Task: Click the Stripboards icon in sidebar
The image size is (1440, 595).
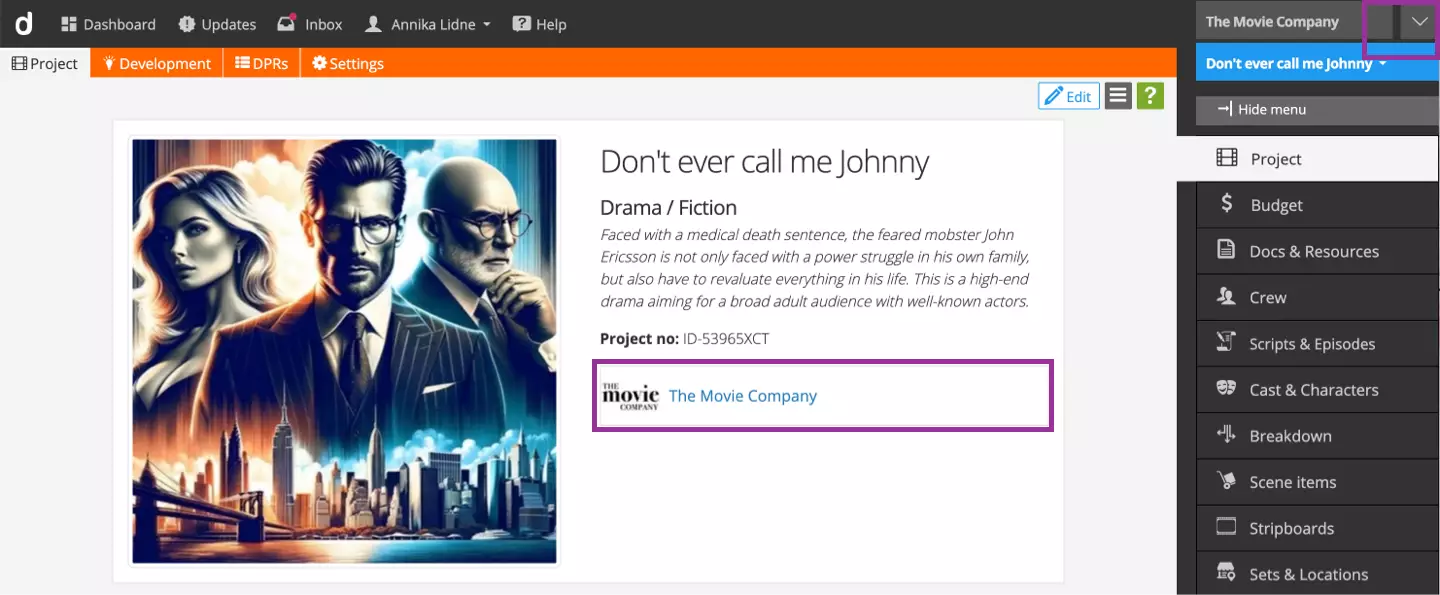Action: pos(1226,527)
